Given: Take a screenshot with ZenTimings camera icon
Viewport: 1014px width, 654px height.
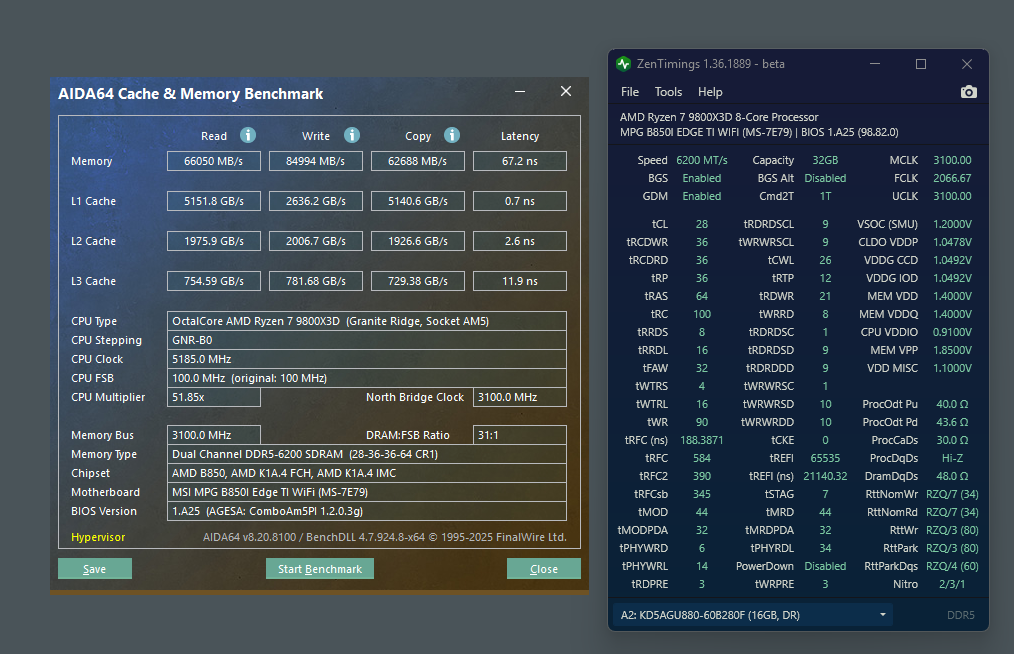Looking at the screenshot, I should point(968,92).
